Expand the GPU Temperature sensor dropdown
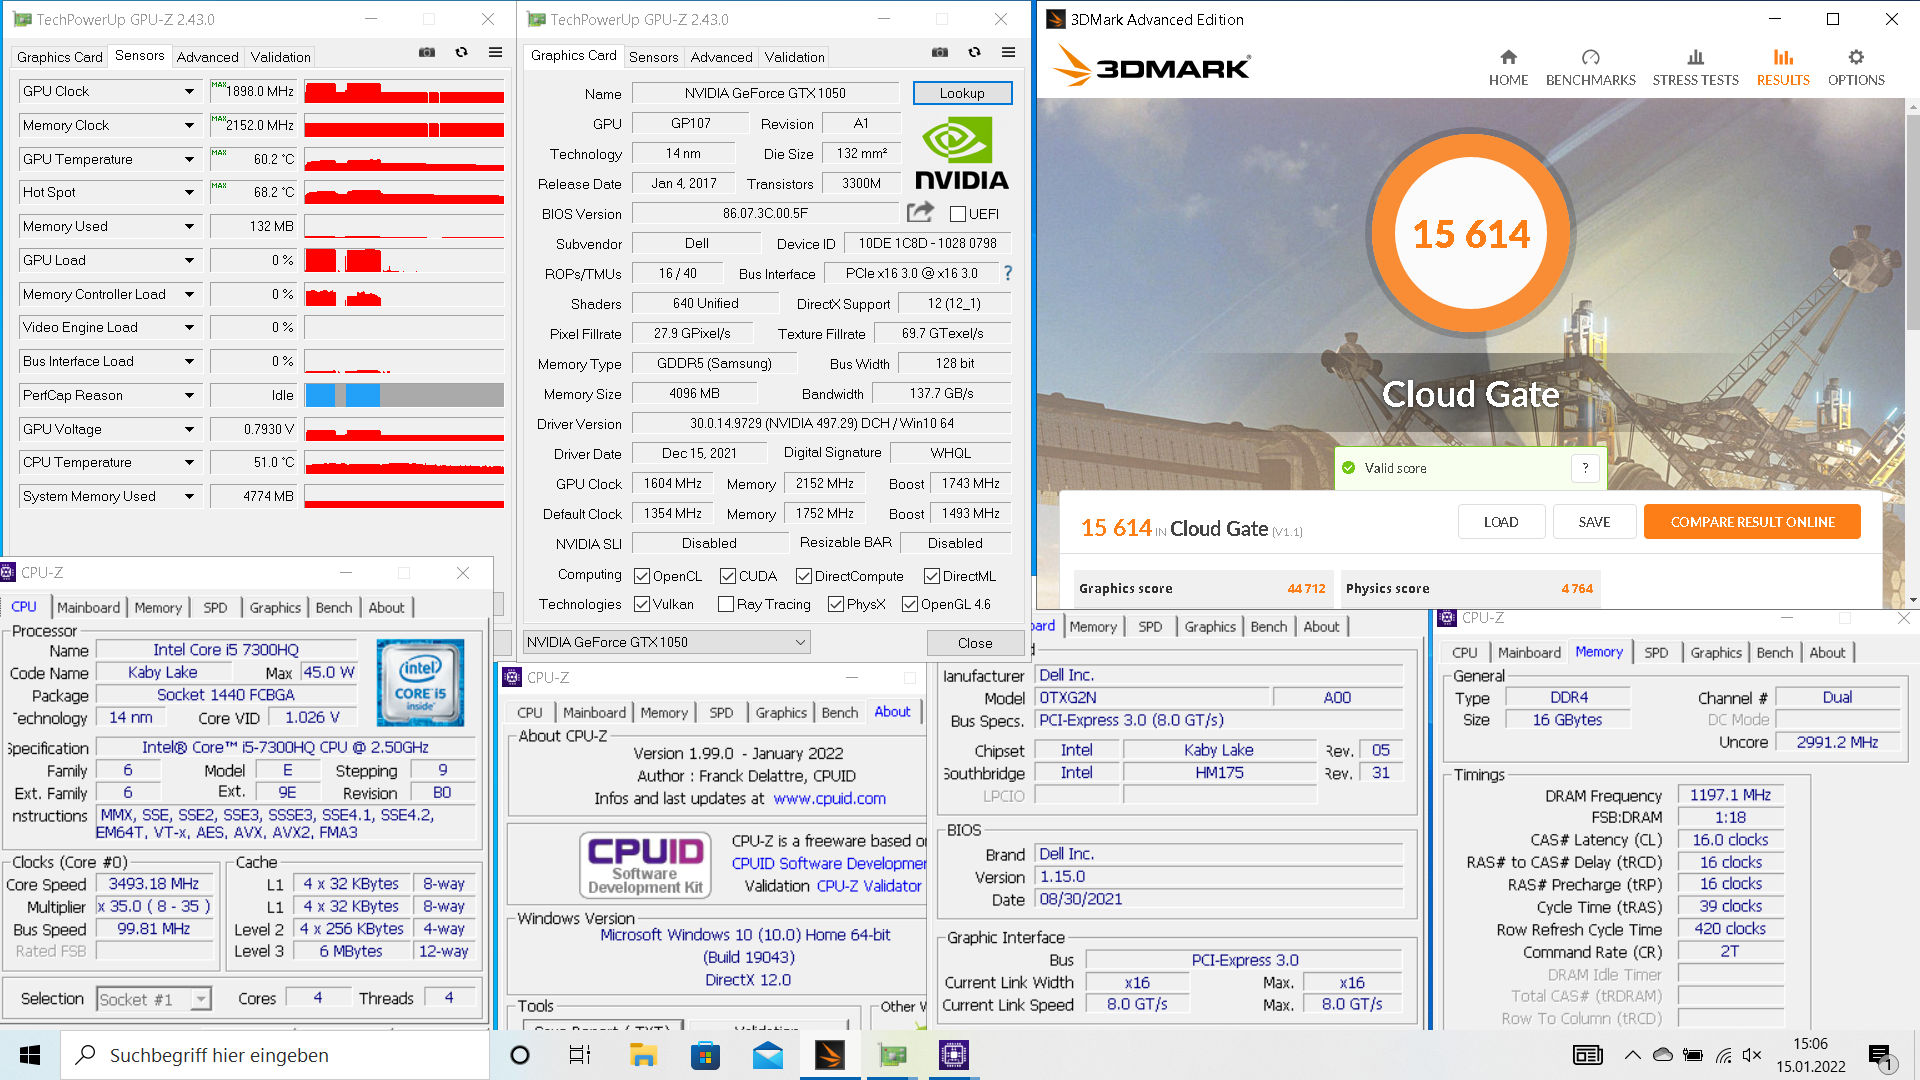 189,159
